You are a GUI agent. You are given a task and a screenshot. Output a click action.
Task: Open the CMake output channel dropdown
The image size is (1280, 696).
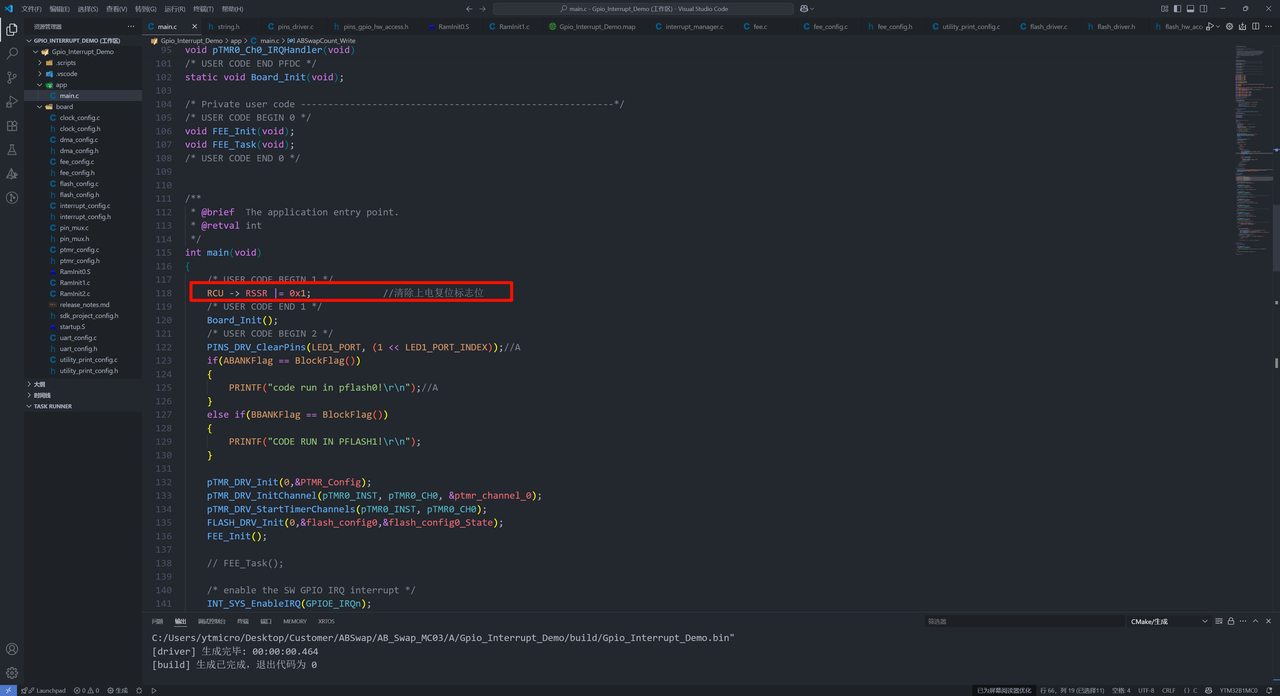[x=1167, y=621]
